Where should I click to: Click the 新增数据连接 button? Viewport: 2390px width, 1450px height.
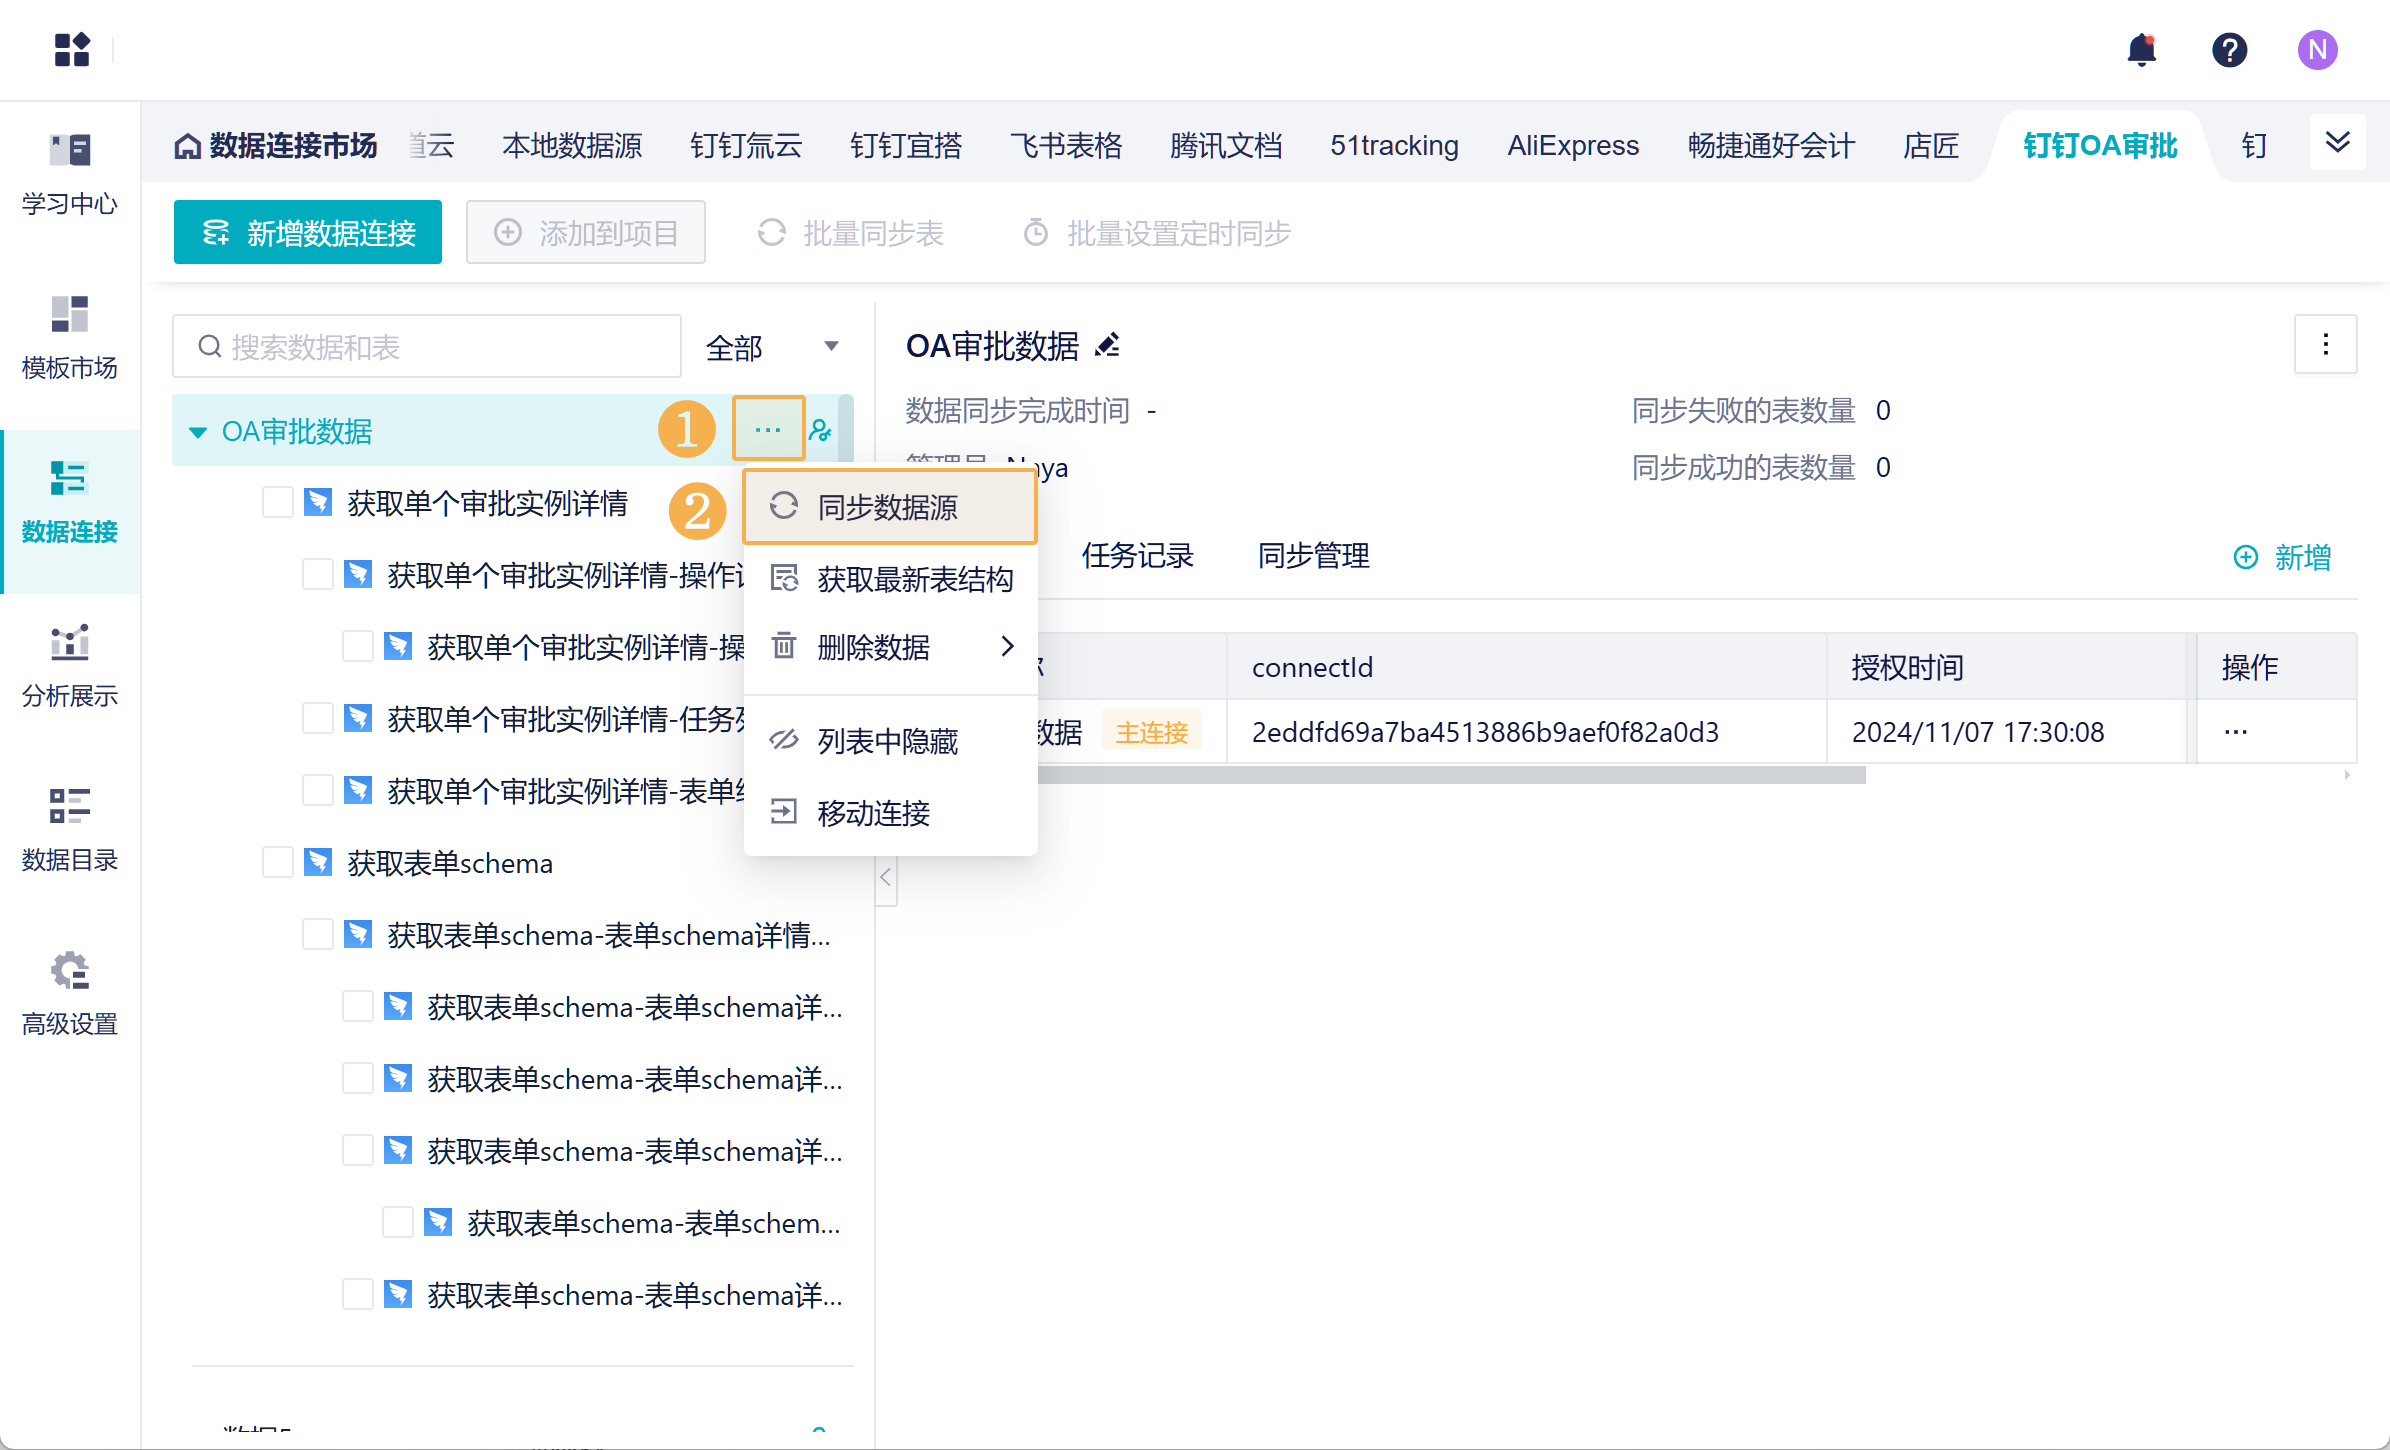pos(308,233)
